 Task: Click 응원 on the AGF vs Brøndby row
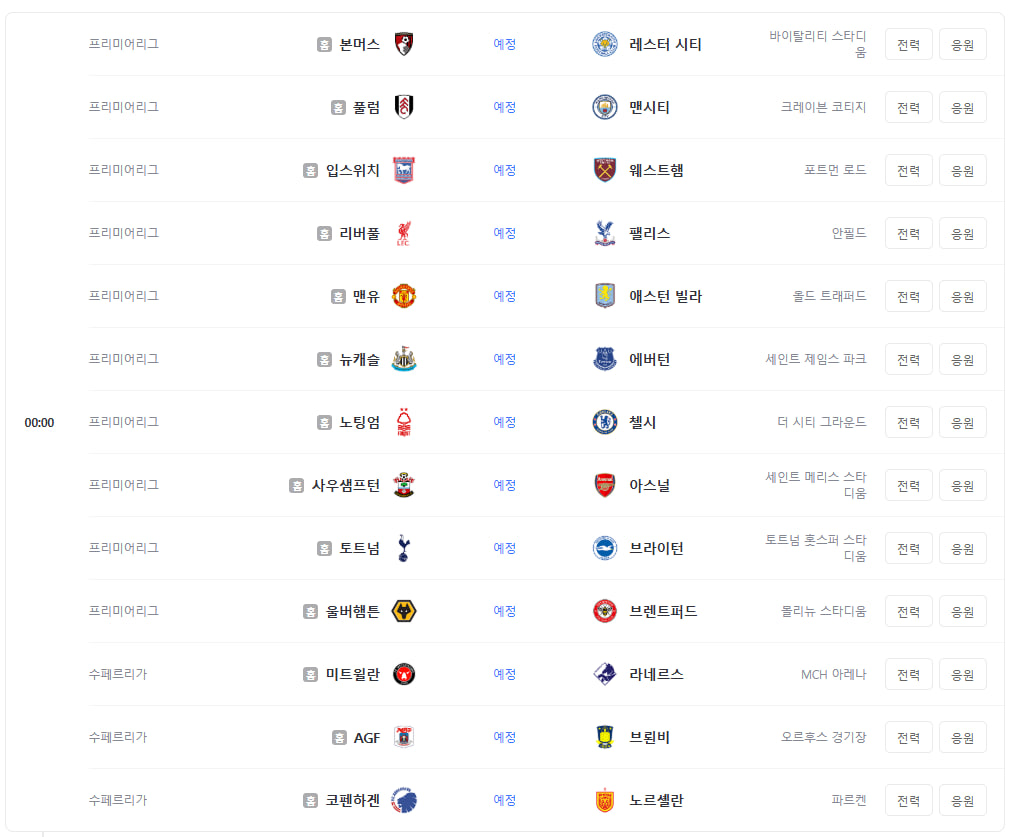962,738
